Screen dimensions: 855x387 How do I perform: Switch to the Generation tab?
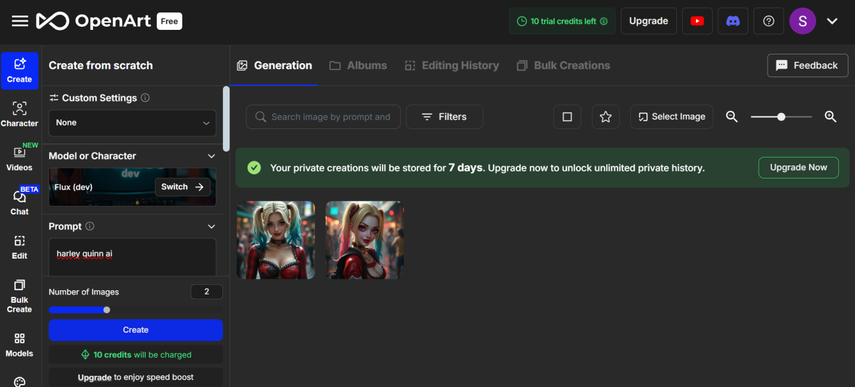click(x=274, y=65)
